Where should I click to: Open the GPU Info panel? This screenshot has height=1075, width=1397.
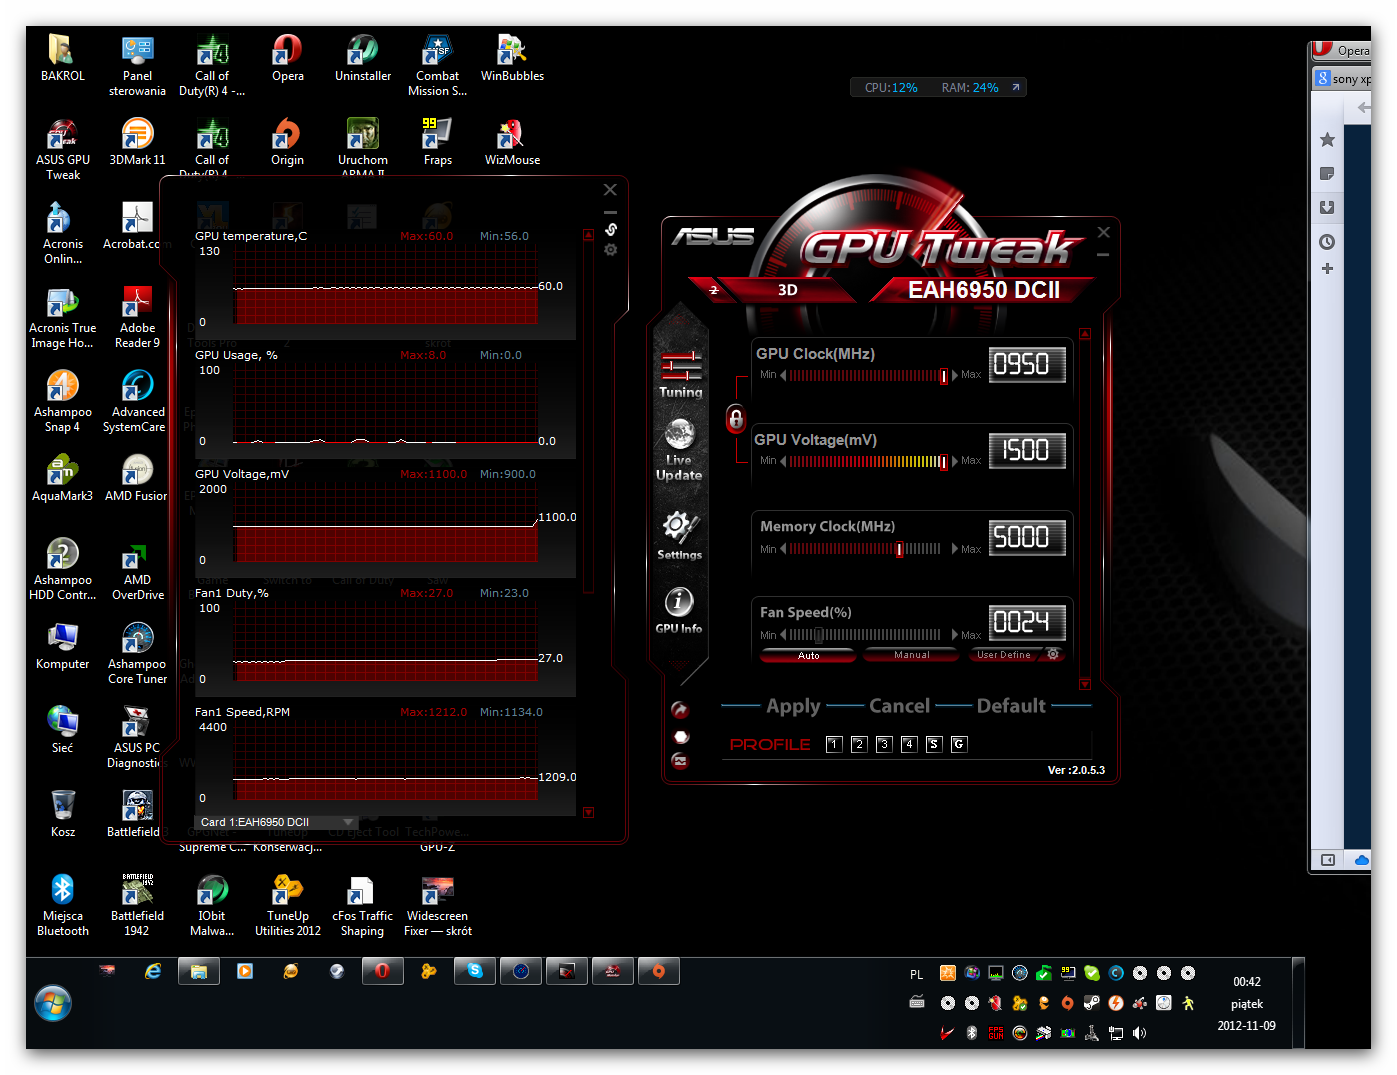coord(679,610)
